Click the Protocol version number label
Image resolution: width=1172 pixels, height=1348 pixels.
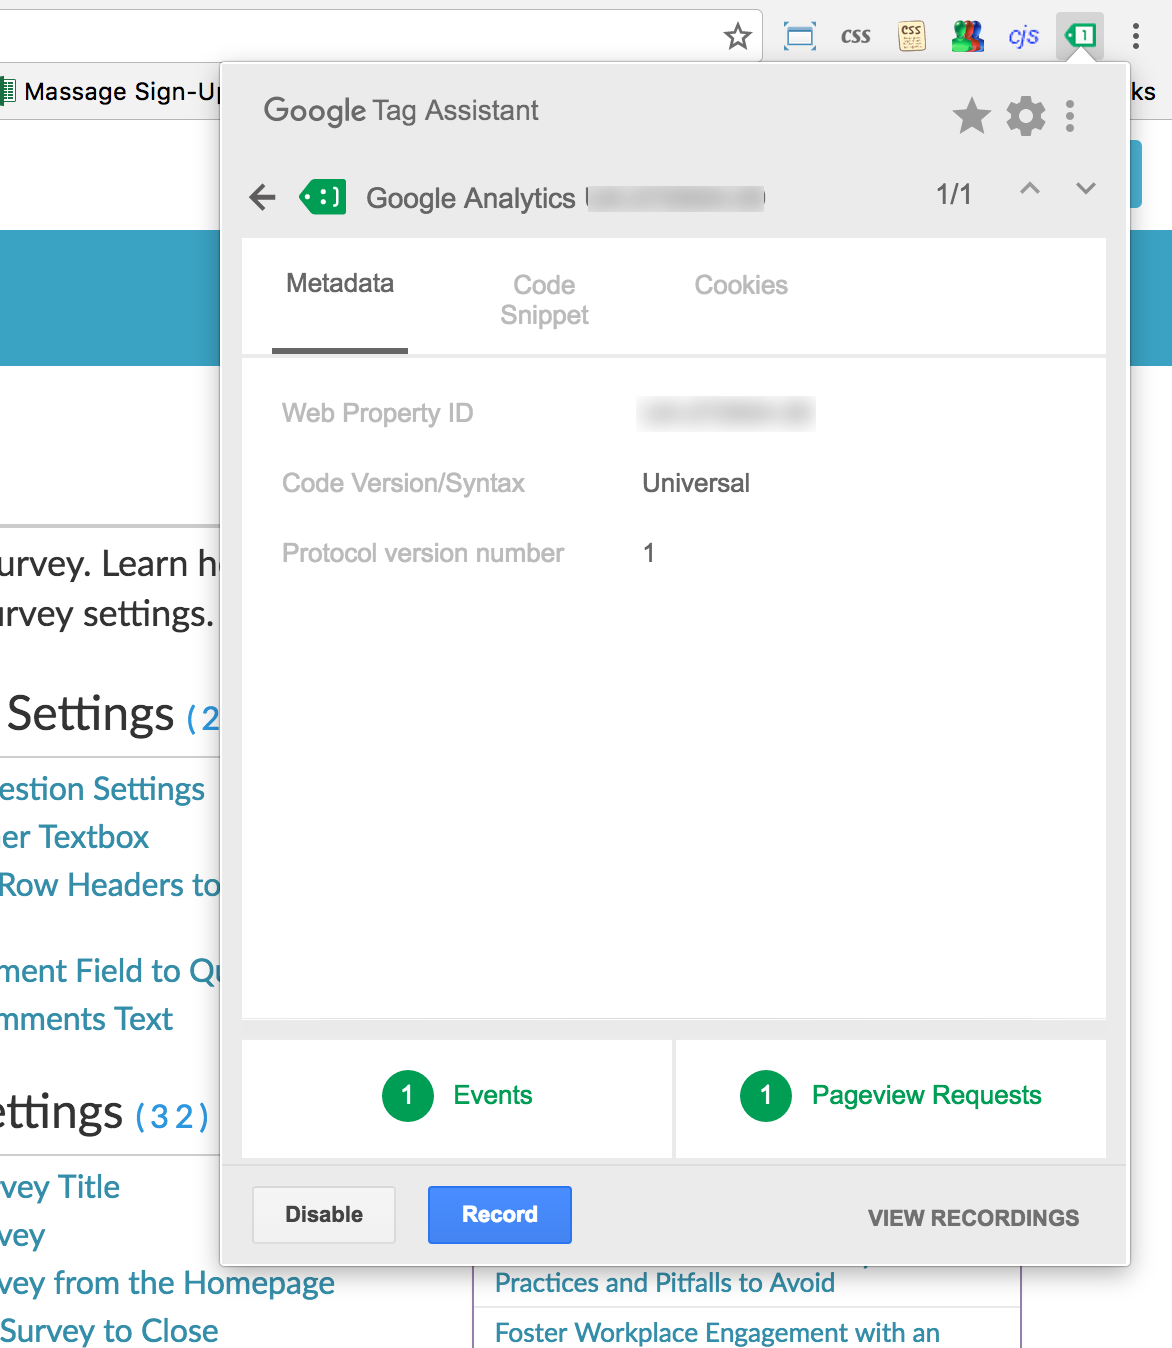[423, 553]
